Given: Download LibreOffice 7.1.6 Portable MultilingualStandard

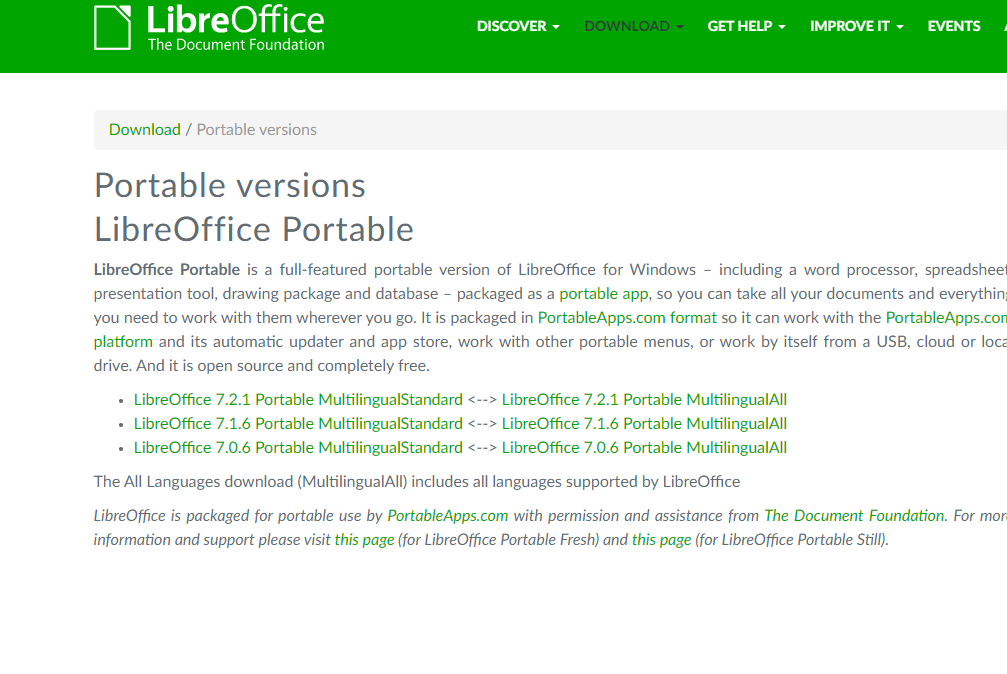Looking at the screenshot, I should tap(298, 423).
